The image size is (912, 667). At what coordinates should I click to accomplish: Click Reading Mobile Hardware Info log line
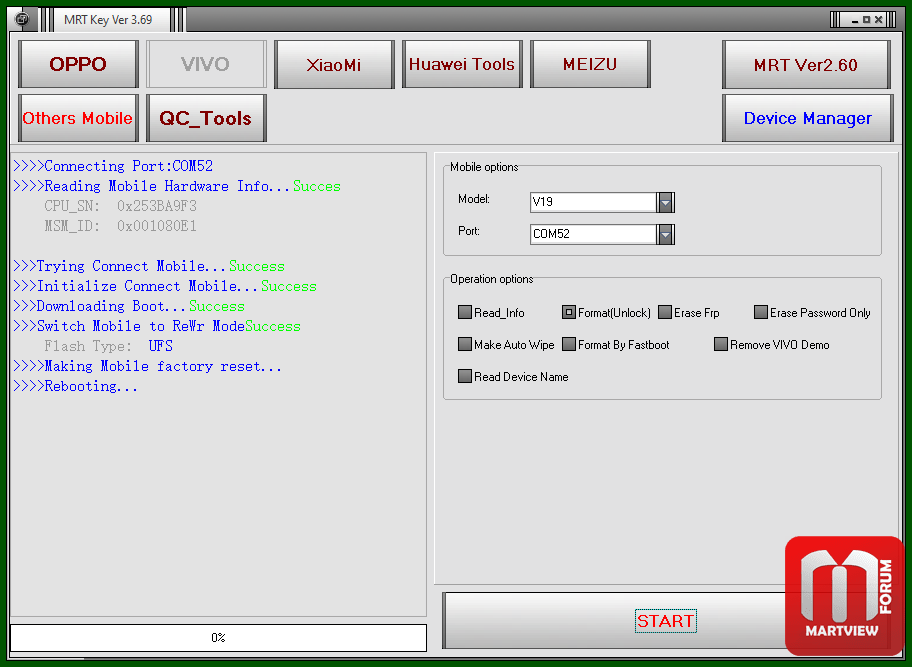click(x=177, y=186)
